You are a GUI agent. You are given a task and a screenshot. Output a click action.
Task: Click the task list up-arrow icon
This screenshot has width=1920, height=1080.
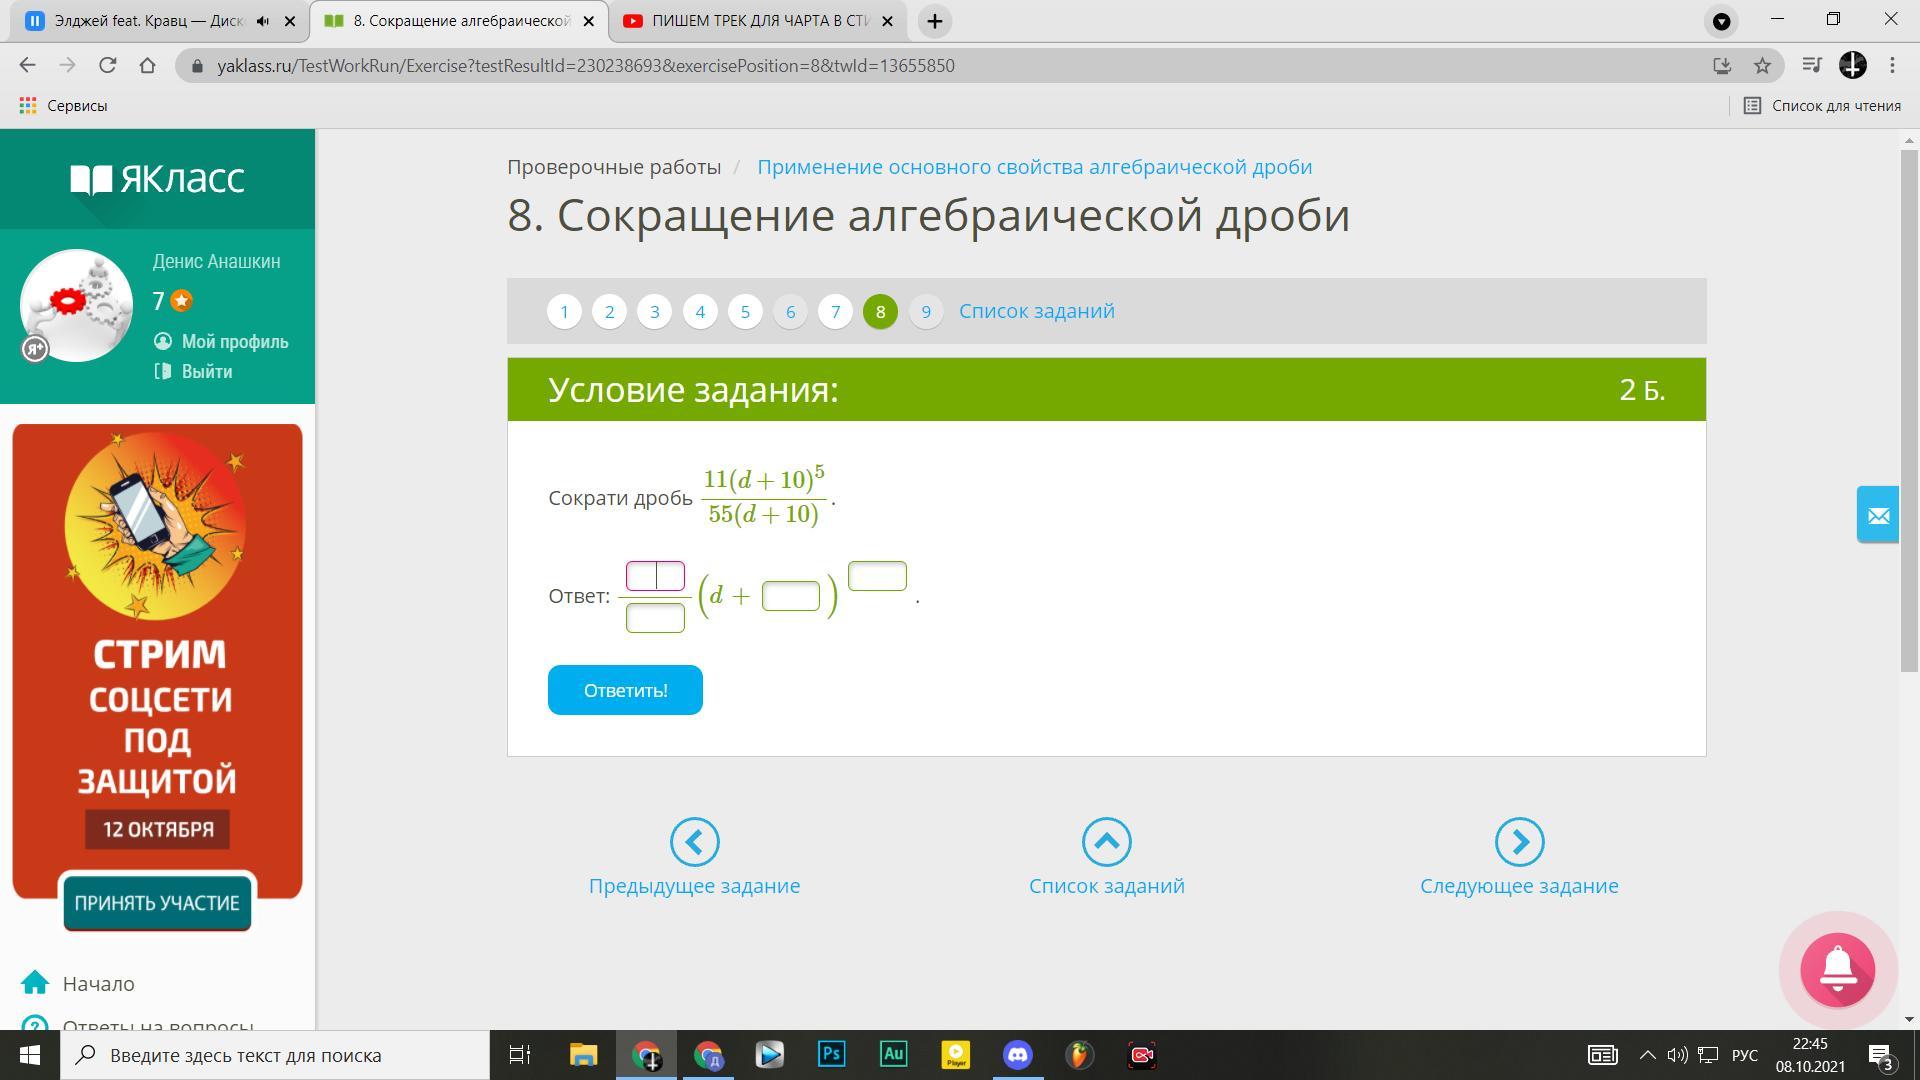tap(1106, 842)
